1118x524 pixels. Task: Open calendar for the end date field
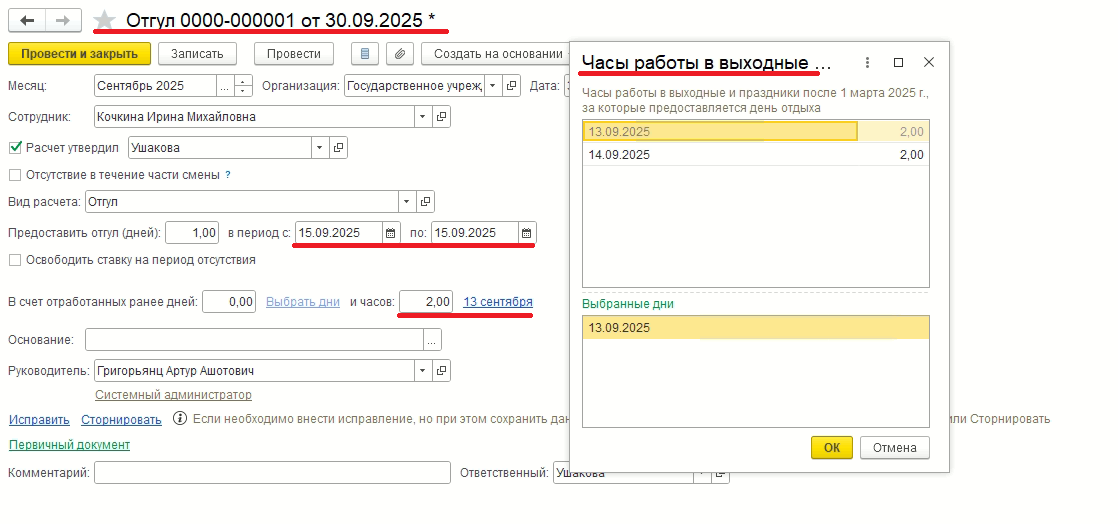(526, 233)
